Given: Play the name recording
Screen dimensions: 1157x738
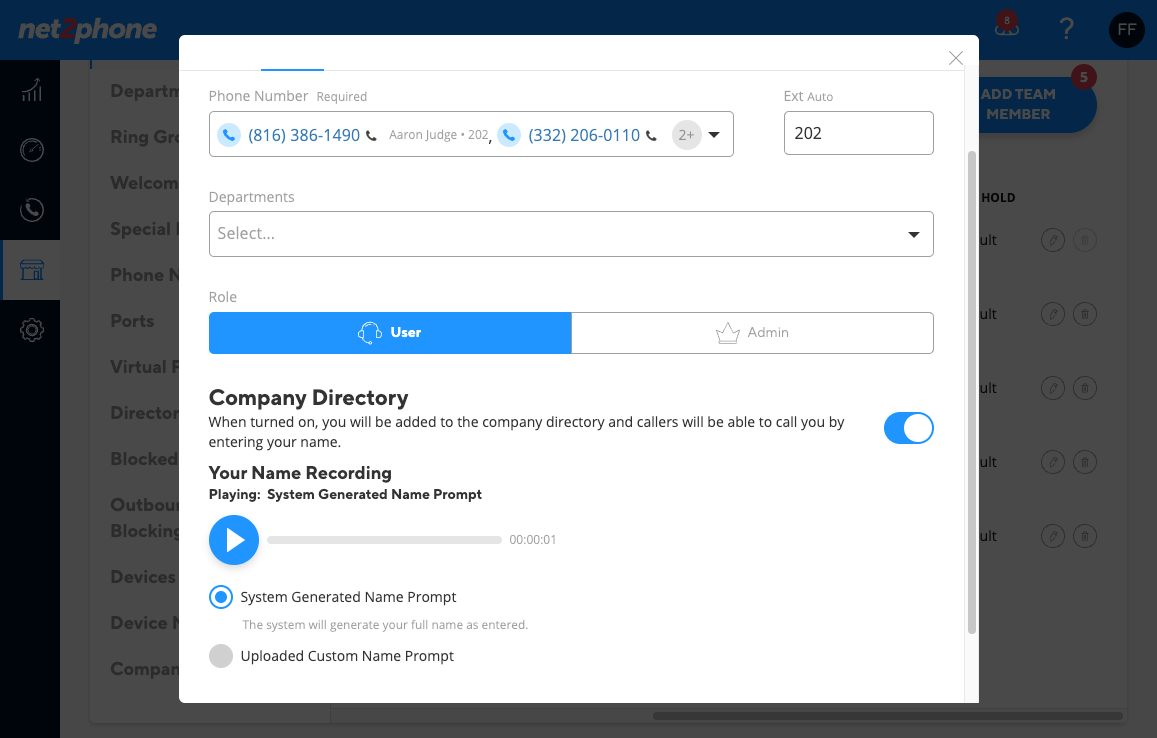Looking at the screenshot, I should pos(234,539).
